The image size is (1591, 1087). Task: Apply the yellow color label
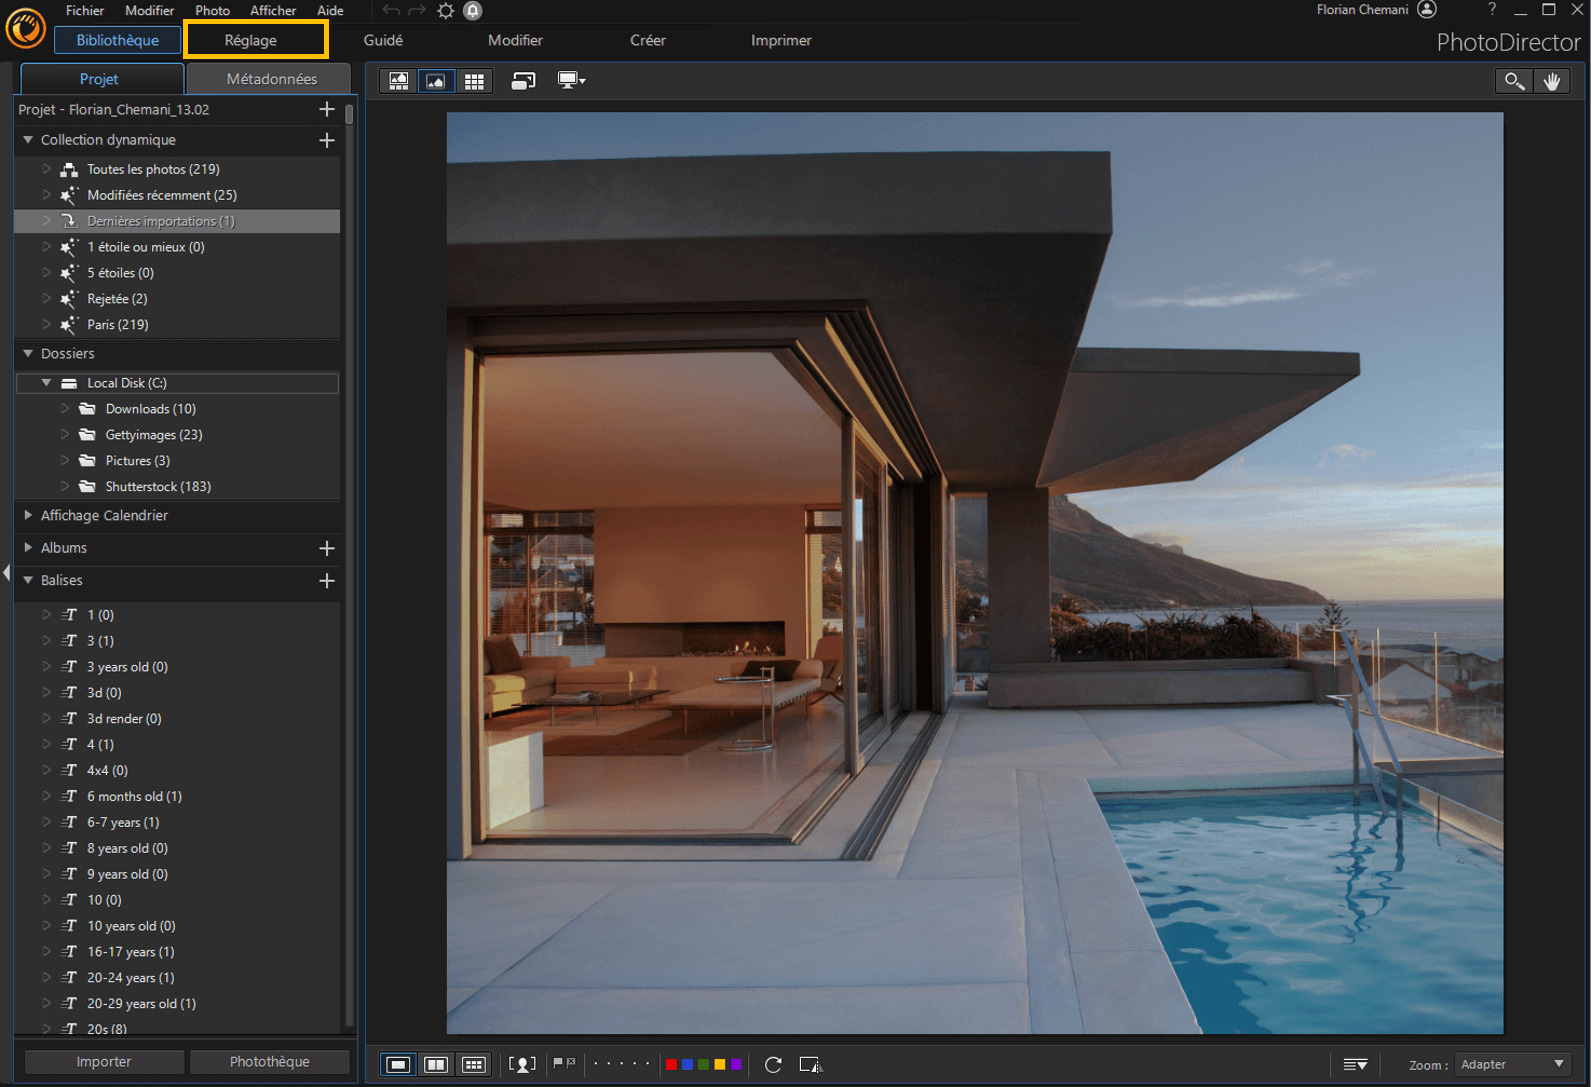click(x=720, y=1064)
